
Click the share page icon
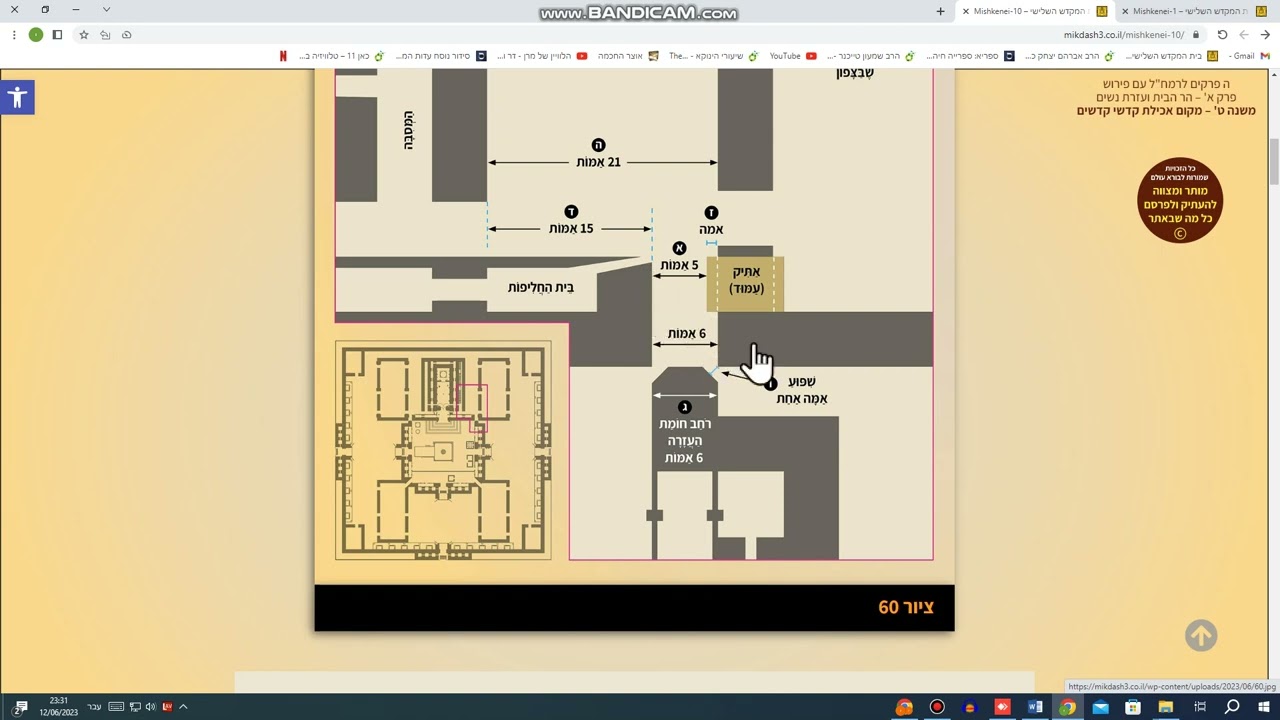click(x=105, y=34)
